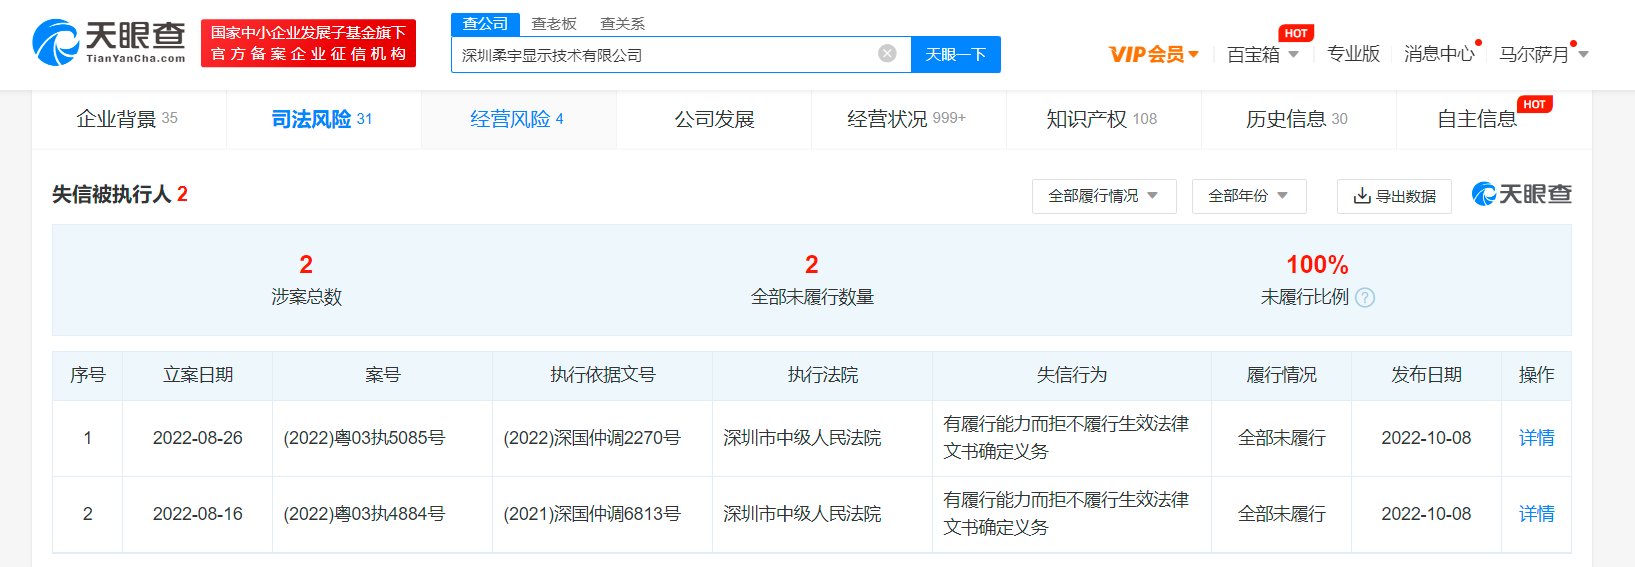The image size is (1635, 567).
Task: Switch to the 查老板 search tab
Action: [554, 24]
